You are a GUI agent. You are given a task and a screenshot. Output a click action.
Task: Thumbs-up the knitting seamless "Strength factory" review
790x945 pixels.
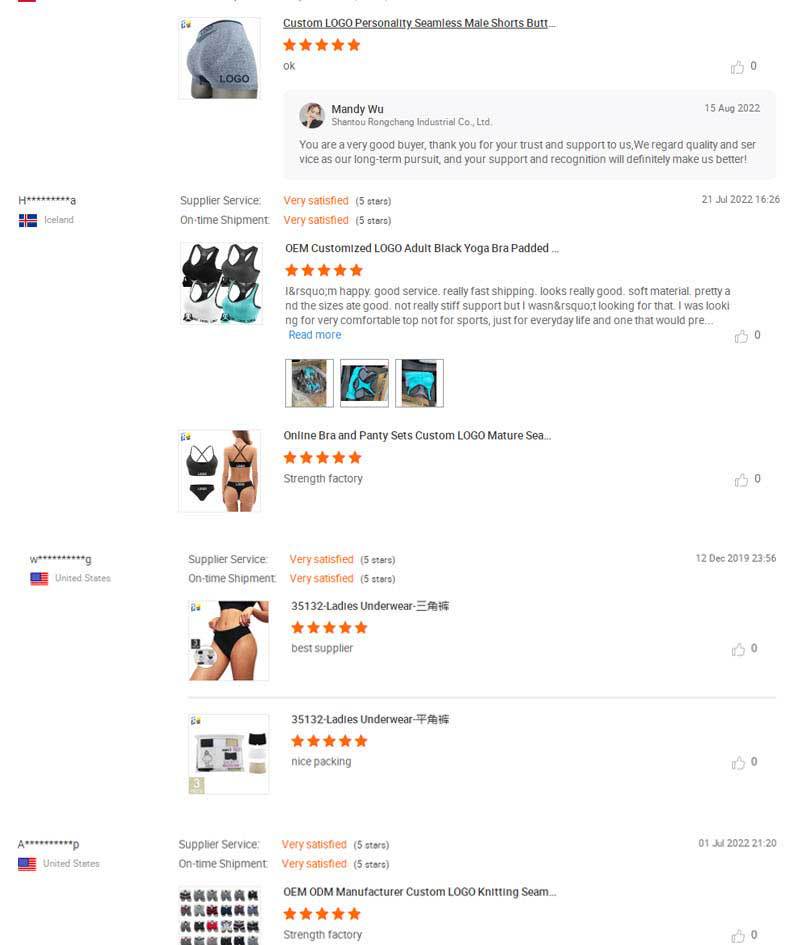[x=738, y=935]
